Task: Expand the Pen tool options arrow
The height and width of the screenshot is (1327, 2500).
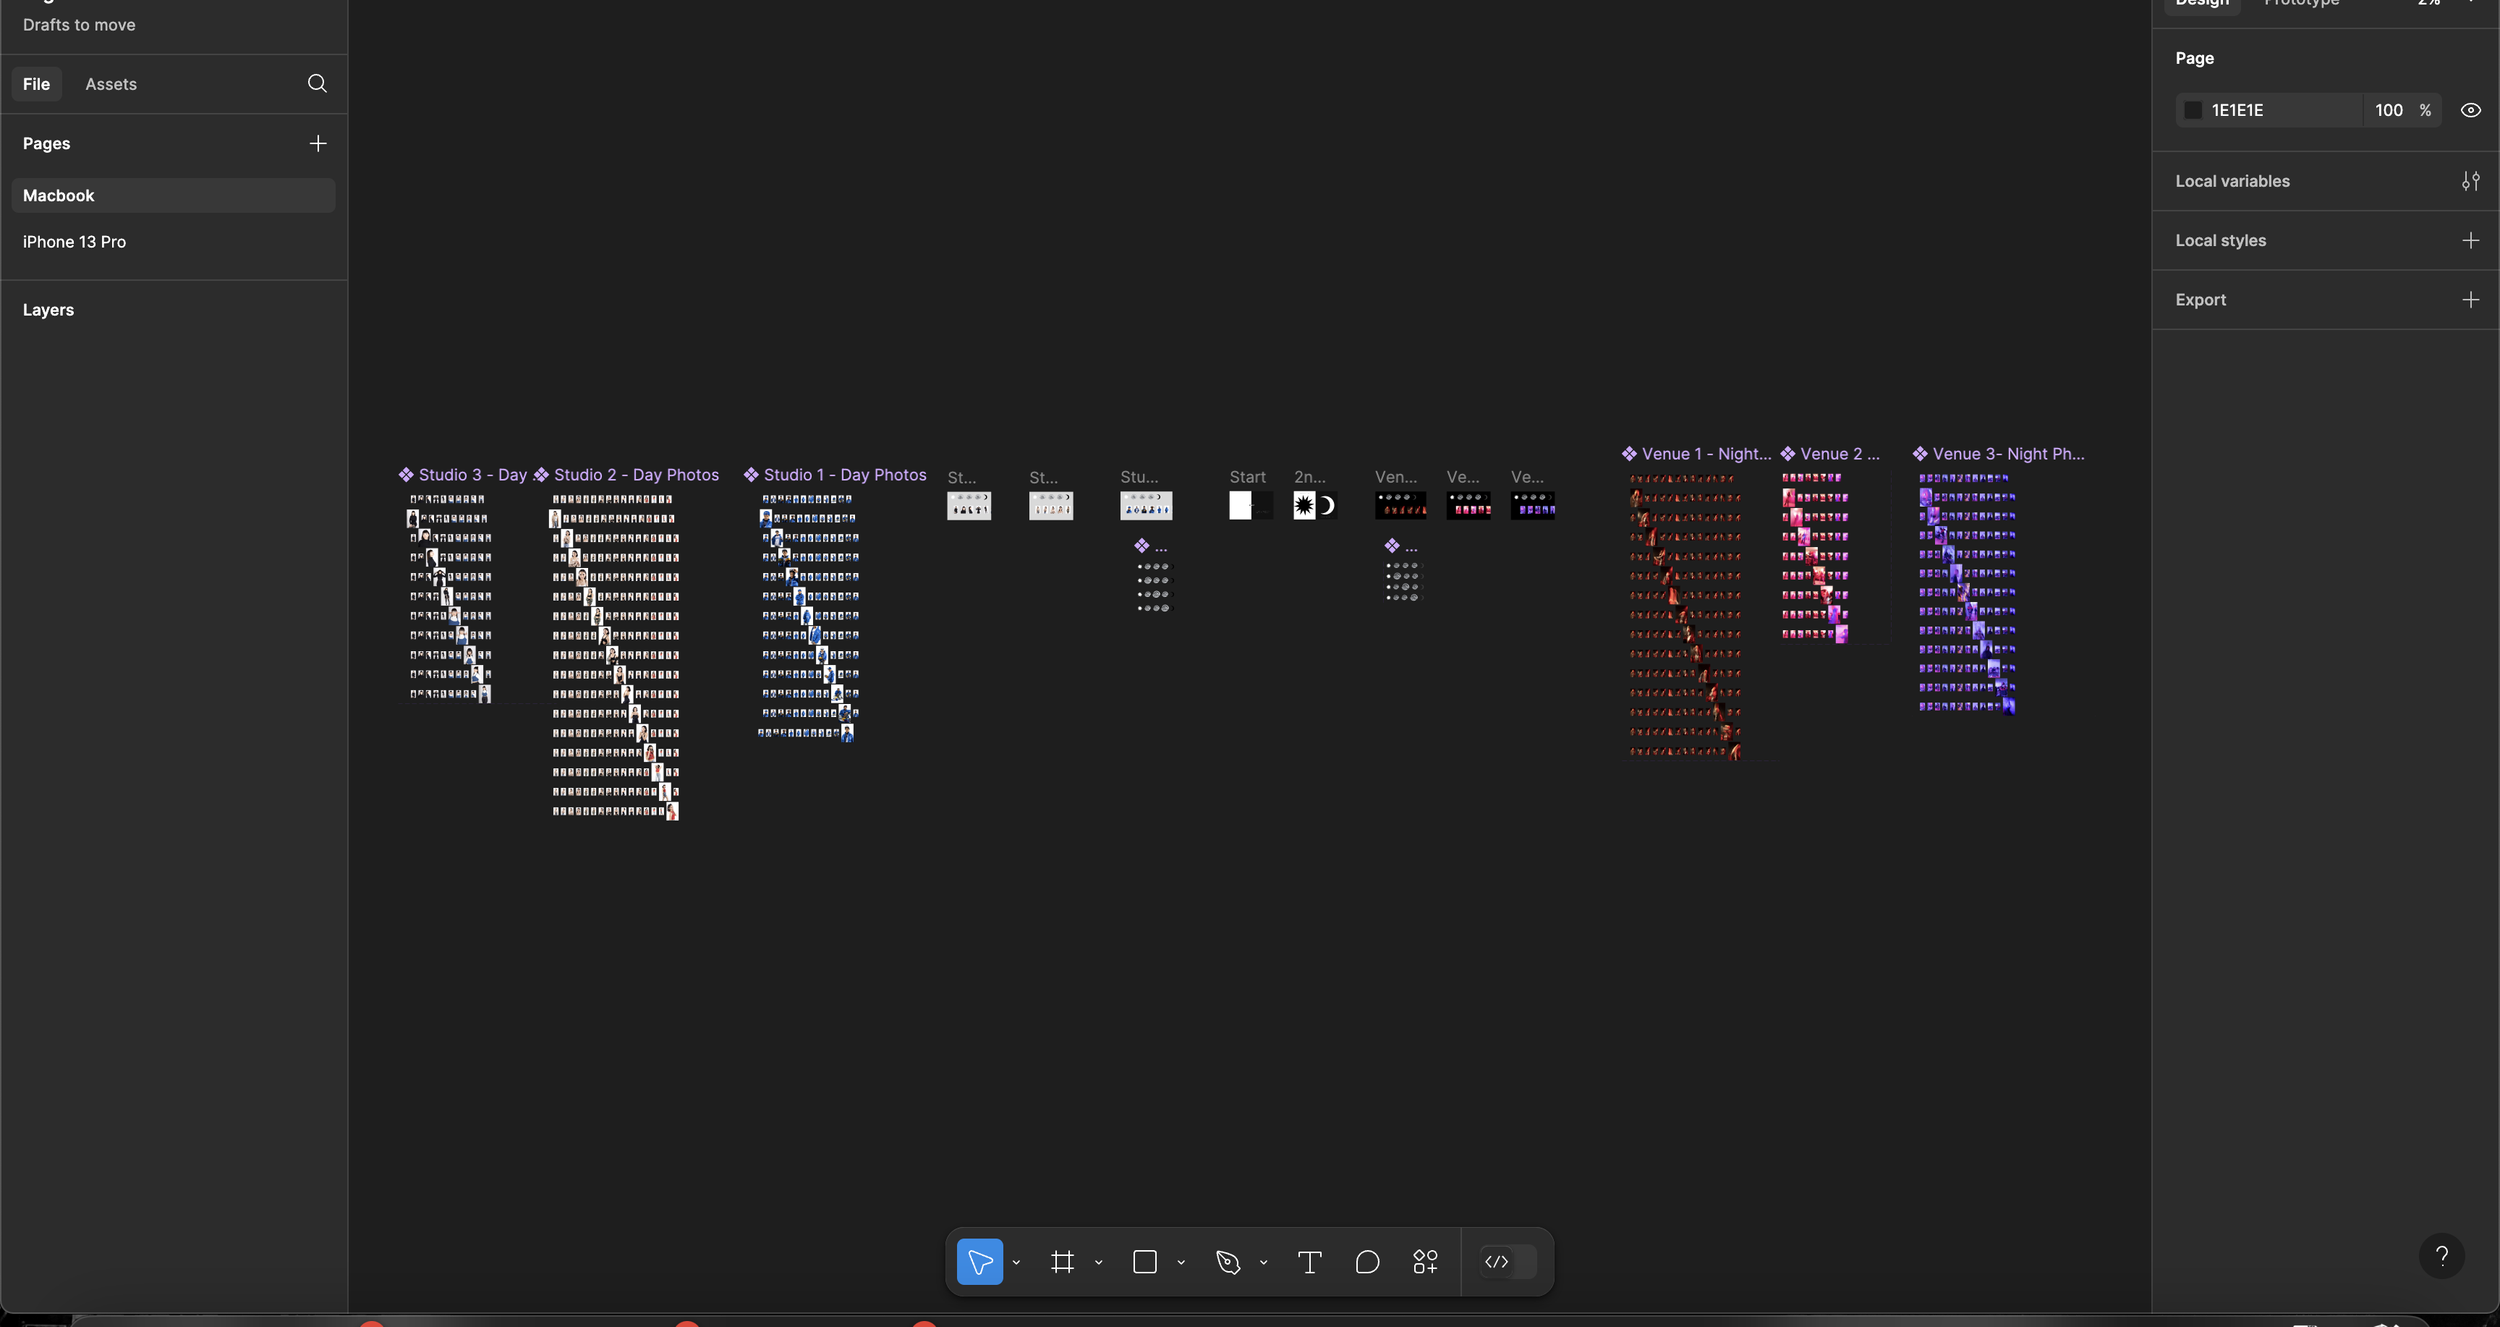Action: click(x=1263, y=1263)
